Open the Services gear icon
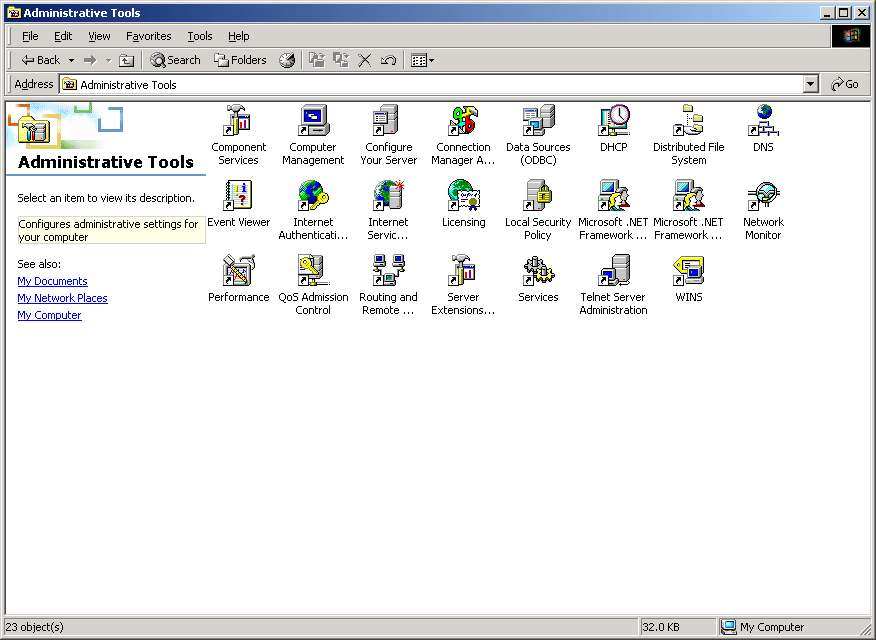This screenshot has height=640, width=876. coord(538,271)
